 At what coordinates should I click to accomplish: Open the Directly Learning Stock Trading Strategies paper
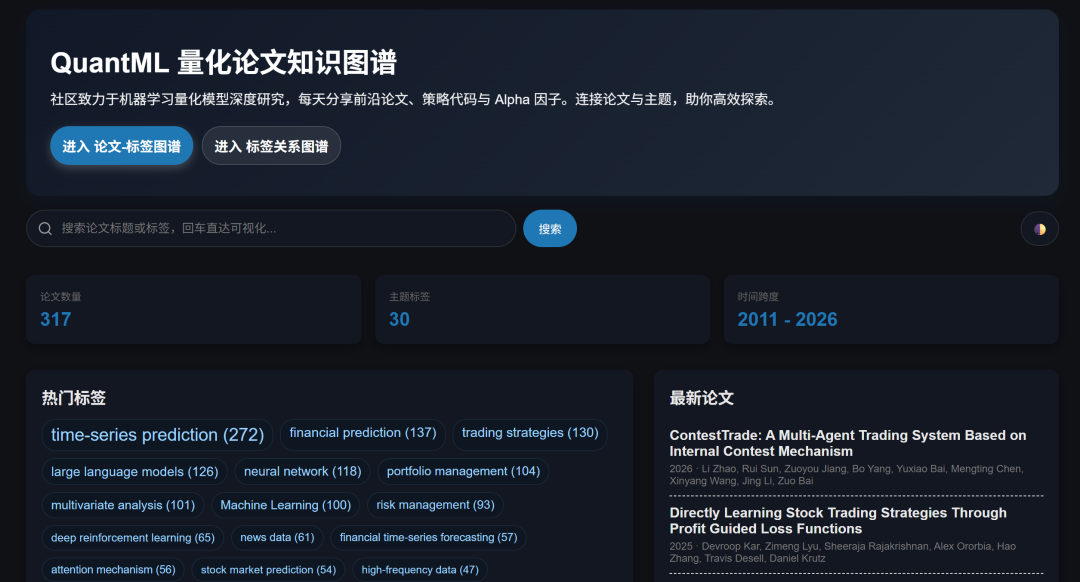(x=837, y=520)
